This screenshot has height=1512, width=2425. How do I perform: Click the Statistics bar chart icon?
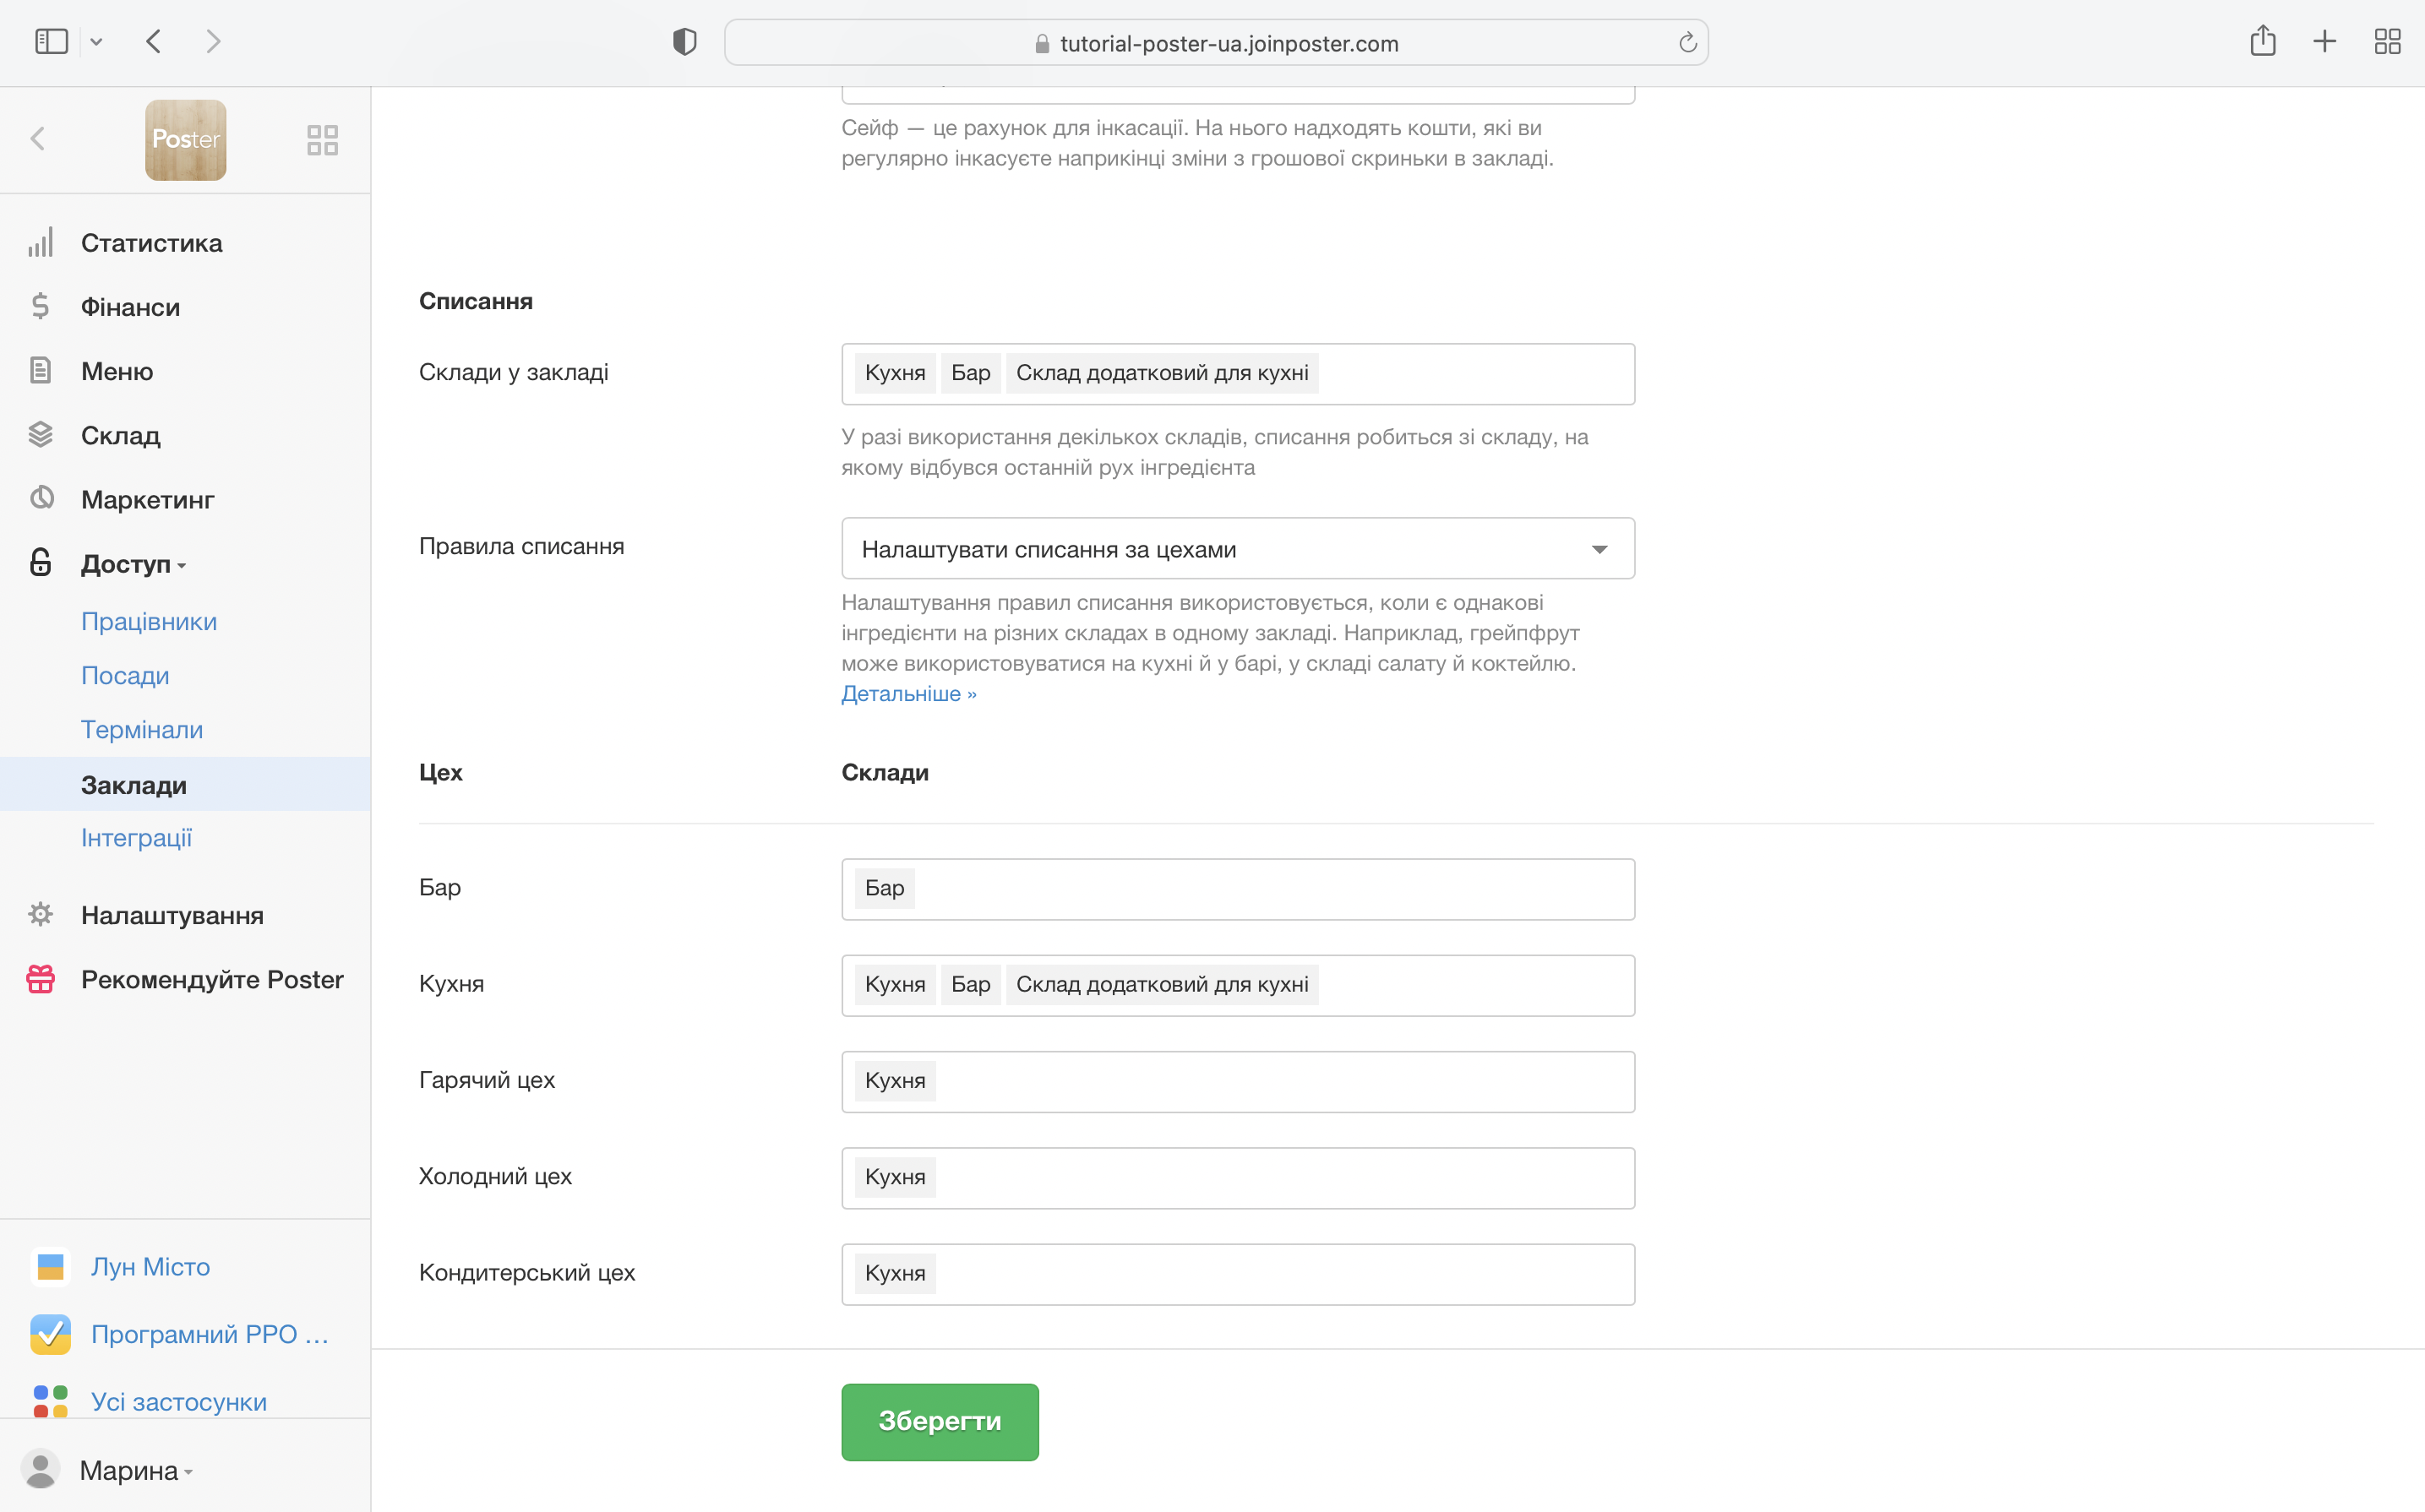(40, 243)
